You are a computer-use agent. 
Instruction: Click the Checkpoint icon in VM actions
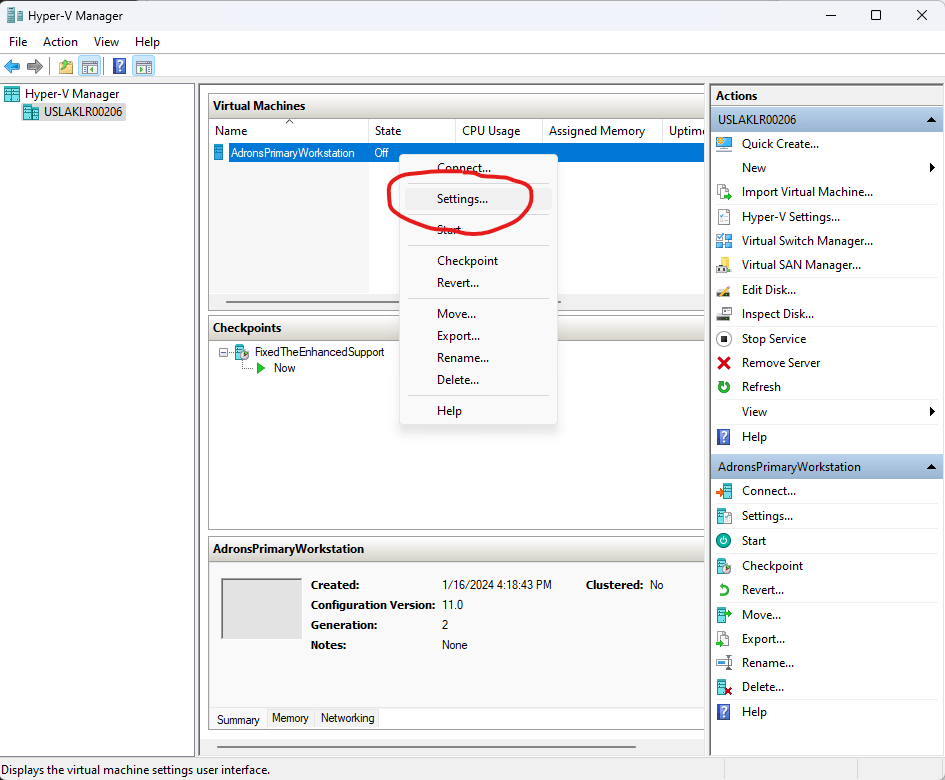(724, 566)
